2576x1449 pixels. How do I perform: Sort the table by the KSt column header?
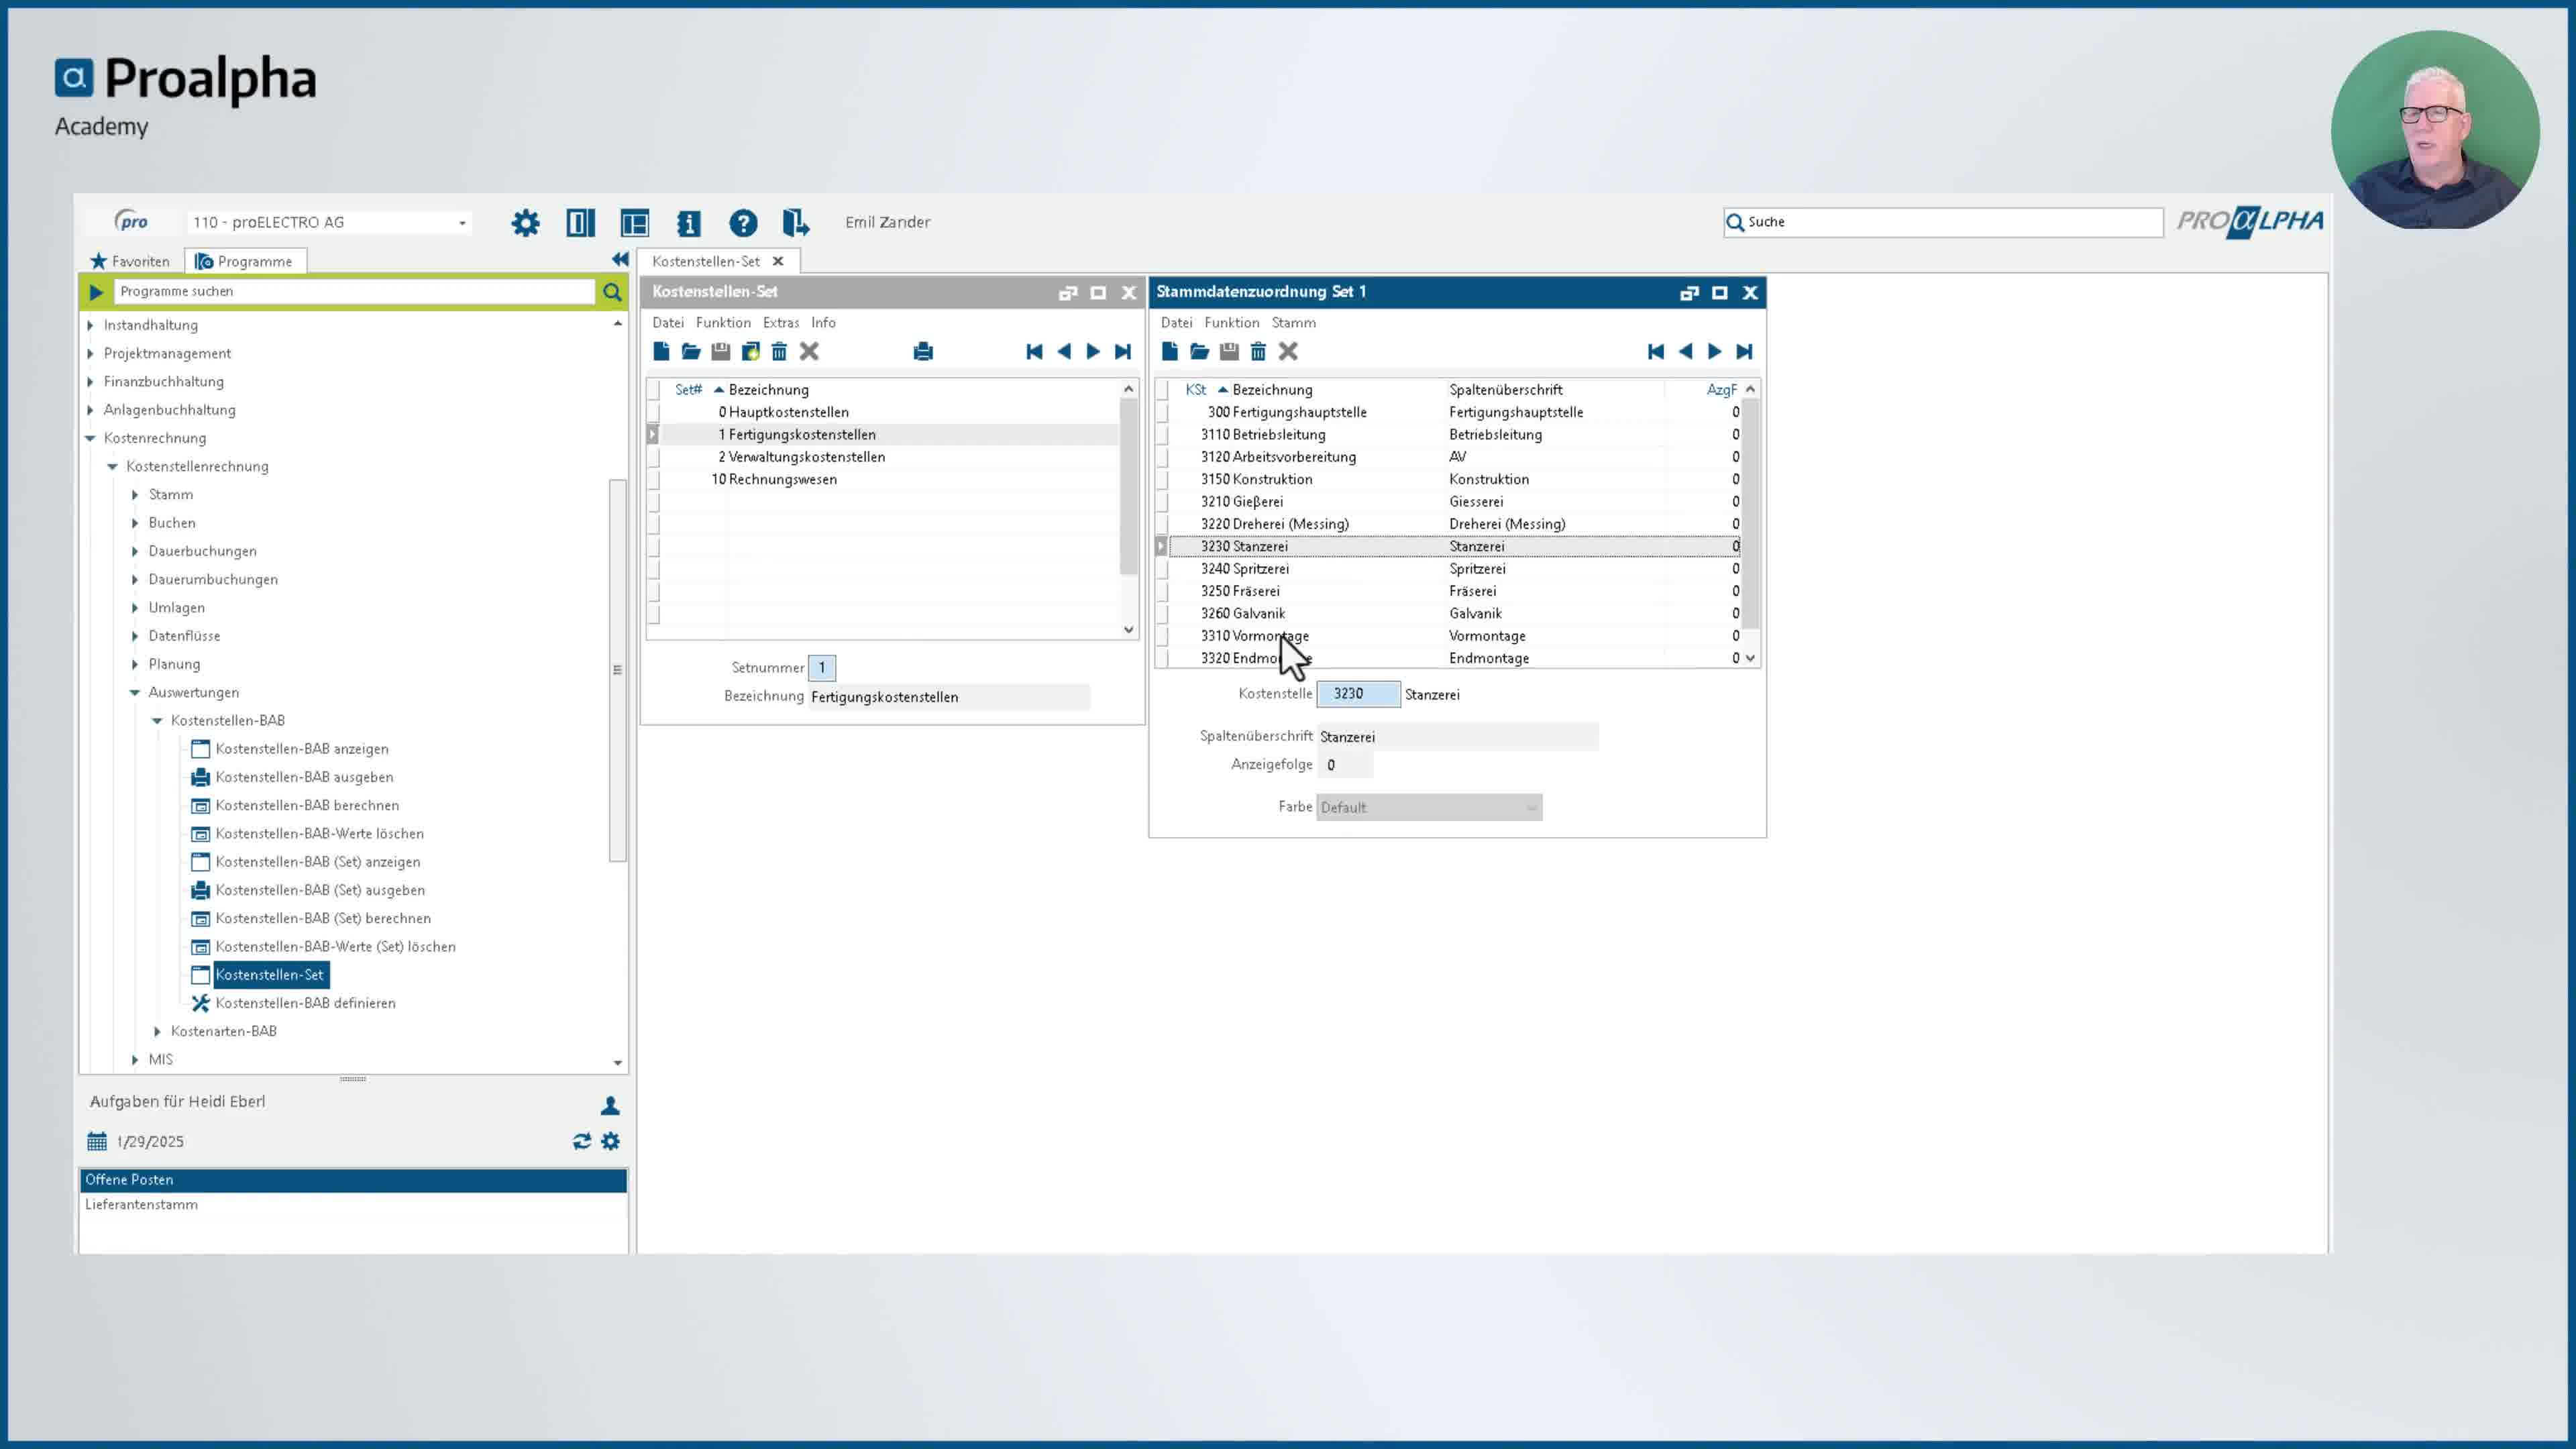[1196, 389]
